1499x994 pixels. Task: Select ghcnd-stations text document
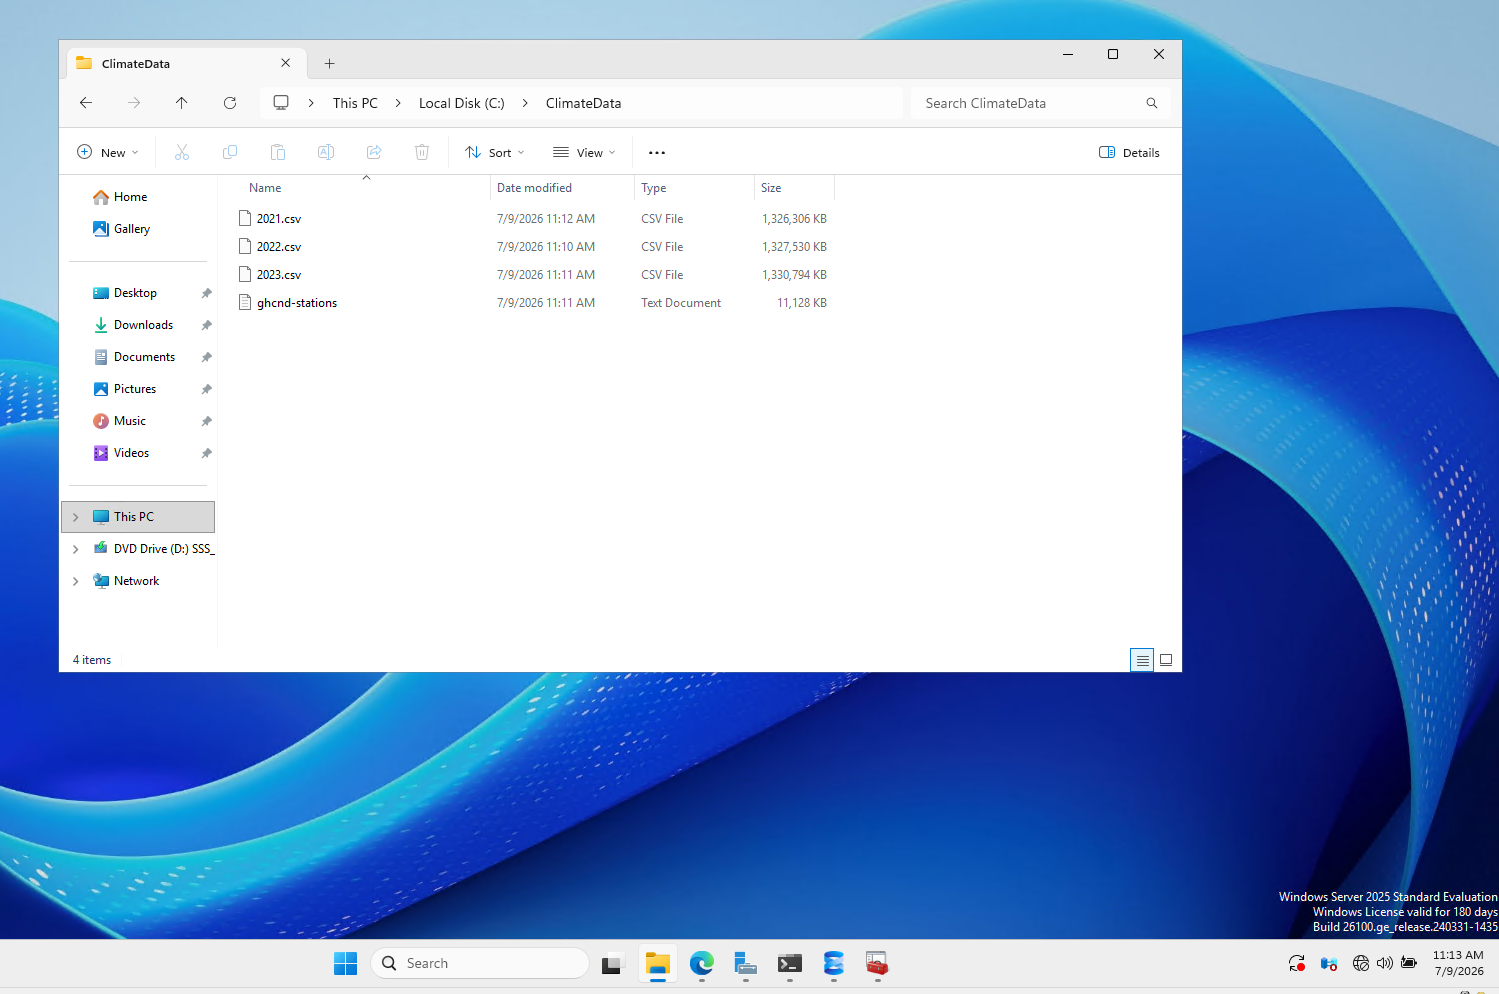(296, 303)
